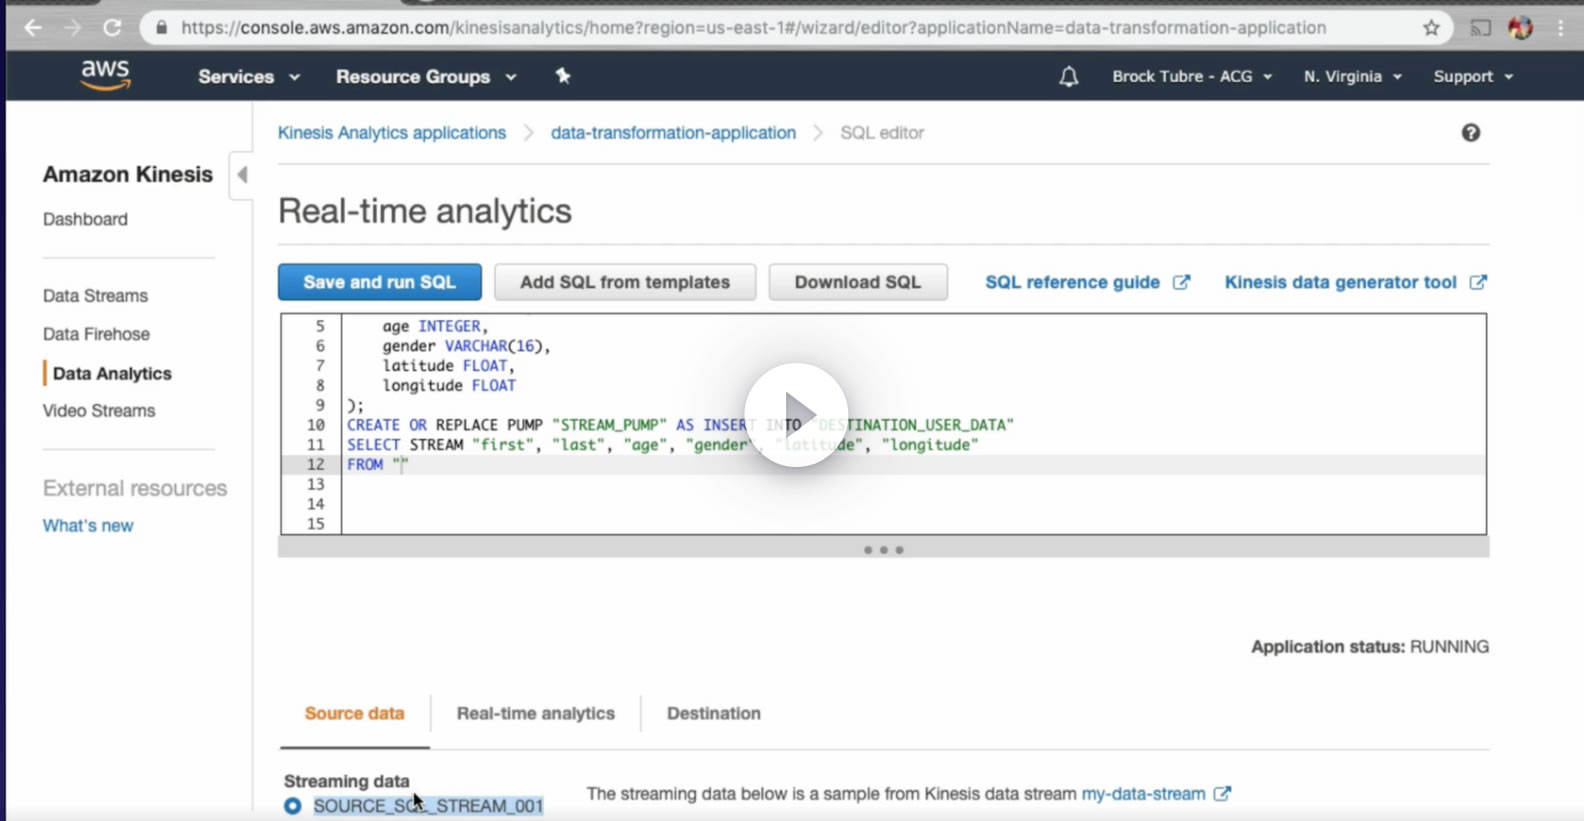Image resolution: width=1584 pixels, height=821 pixels.
Task: Open Dashboard in the Kinesis sidebar
Action: coord(85,219)
